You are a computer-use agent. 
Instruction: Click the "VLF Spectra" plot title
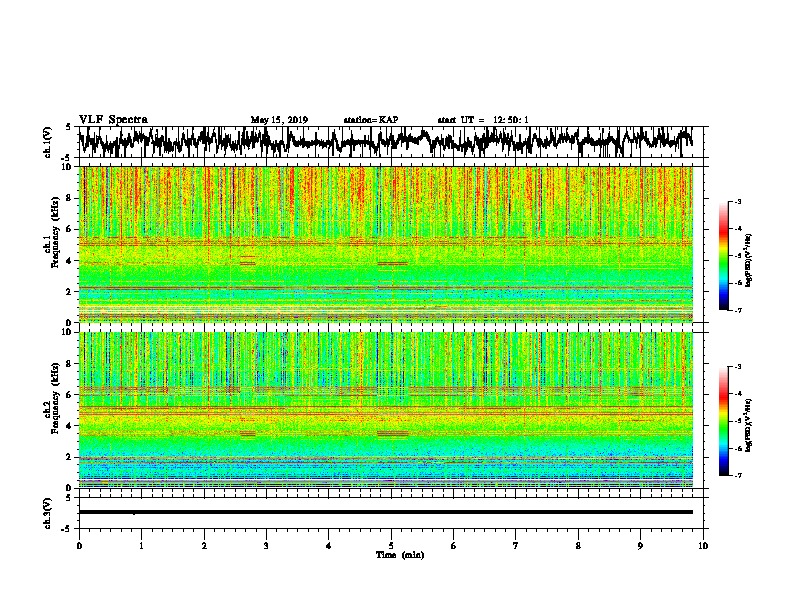(113, 120)
